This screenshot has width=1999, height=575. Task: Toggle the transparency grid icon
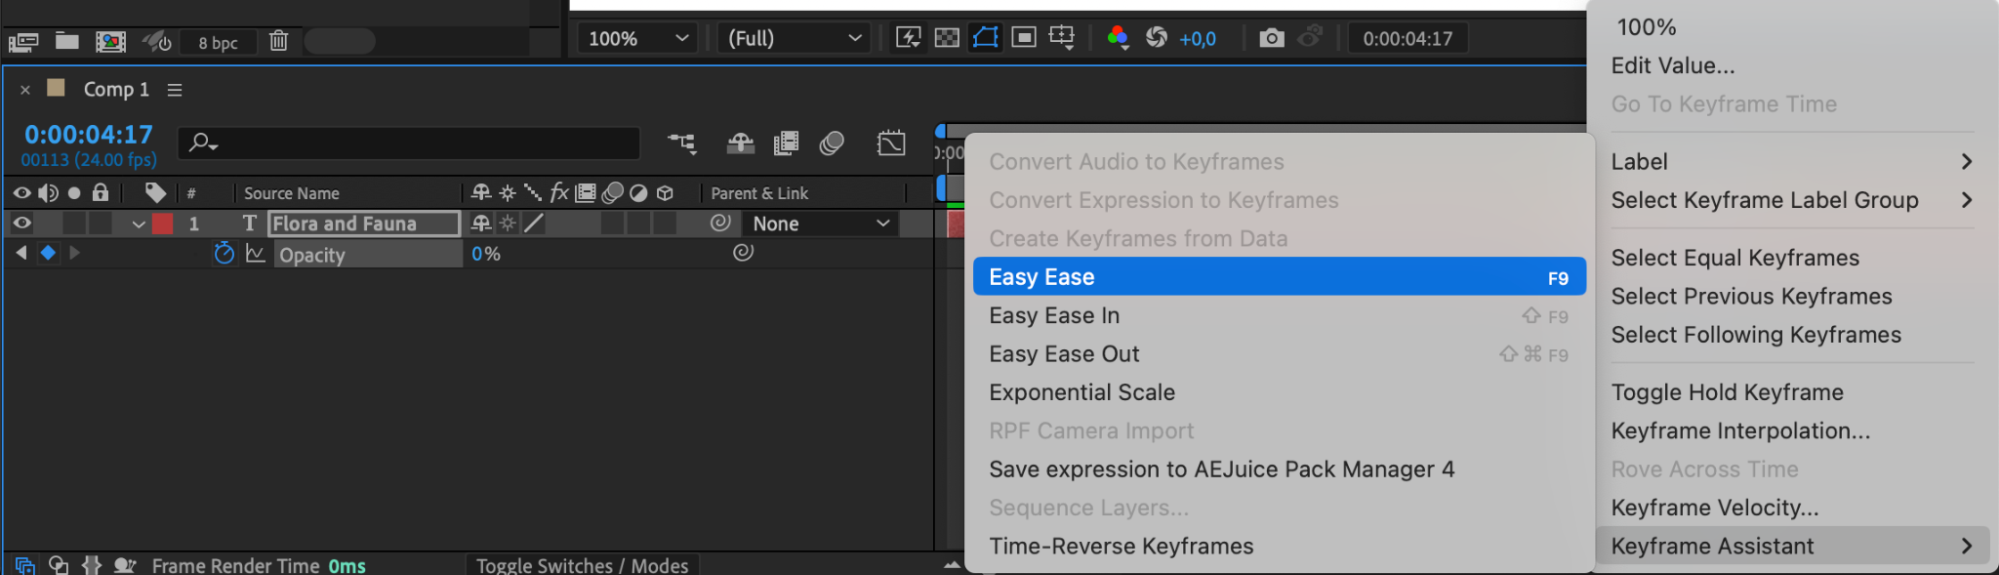tap(946, 38)
